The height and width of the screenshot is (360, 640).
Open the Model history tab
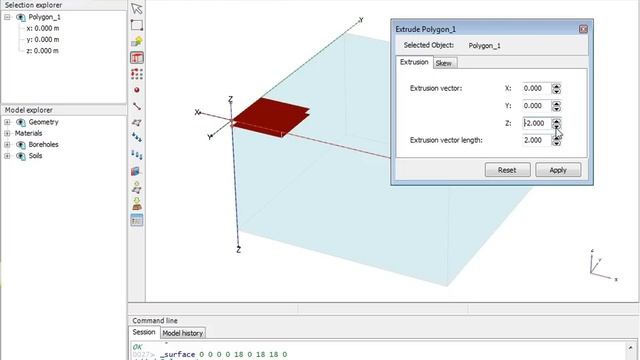click(x=182, y=333)
